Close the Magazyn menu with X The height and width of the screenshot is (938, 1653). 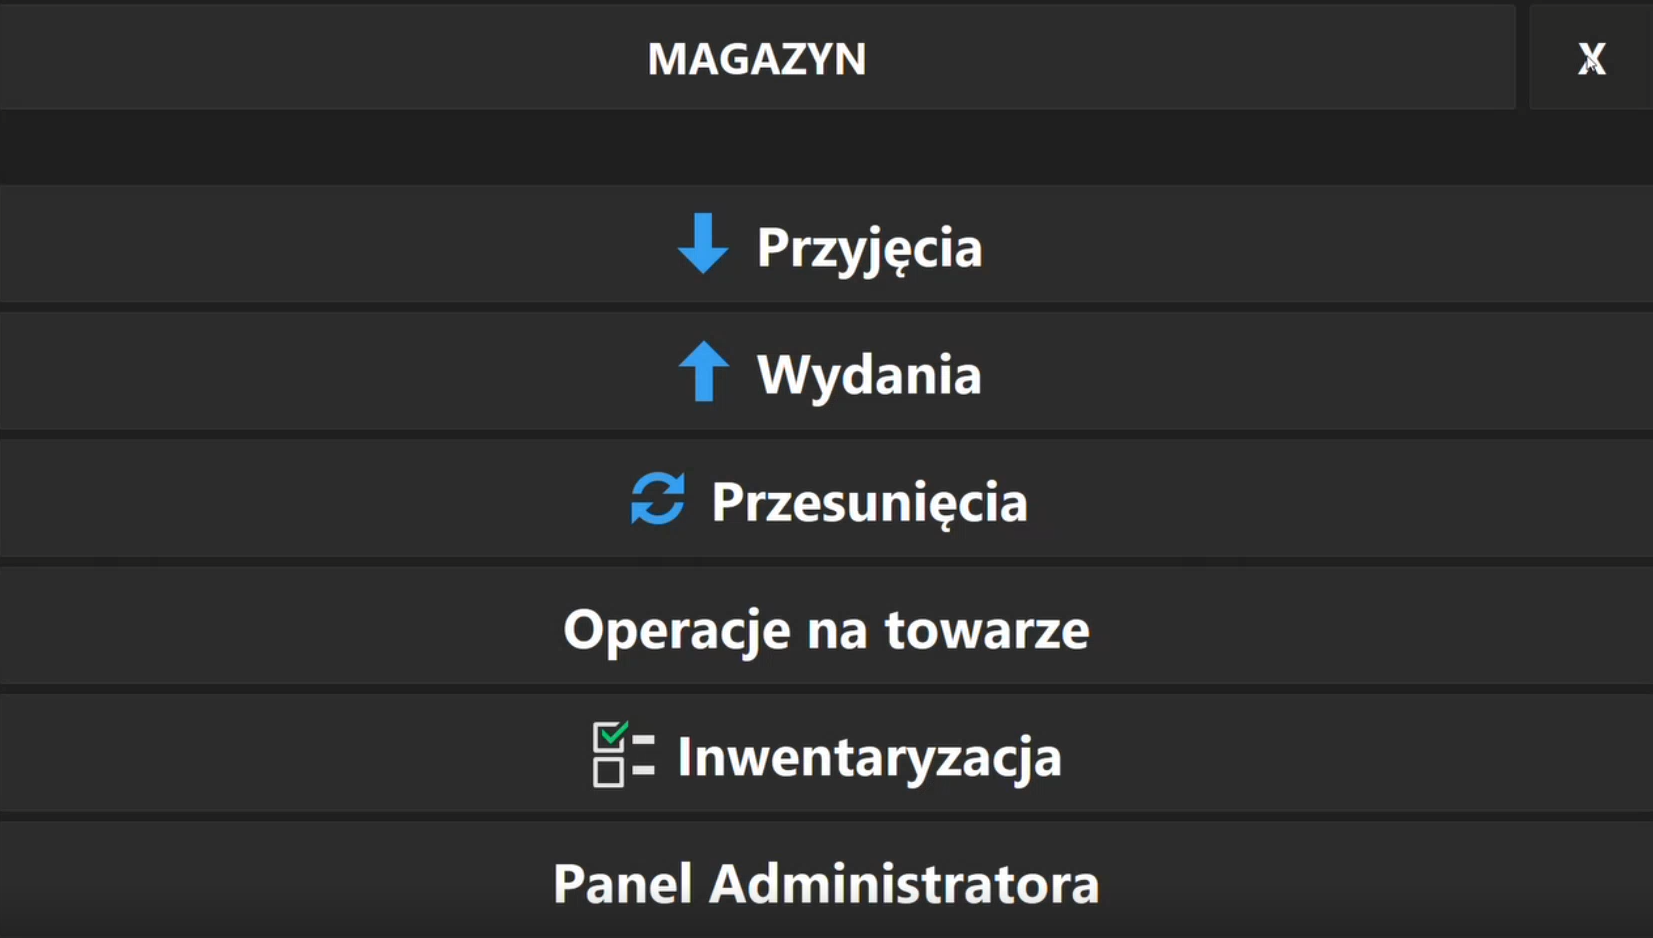tap(1591, 57)
